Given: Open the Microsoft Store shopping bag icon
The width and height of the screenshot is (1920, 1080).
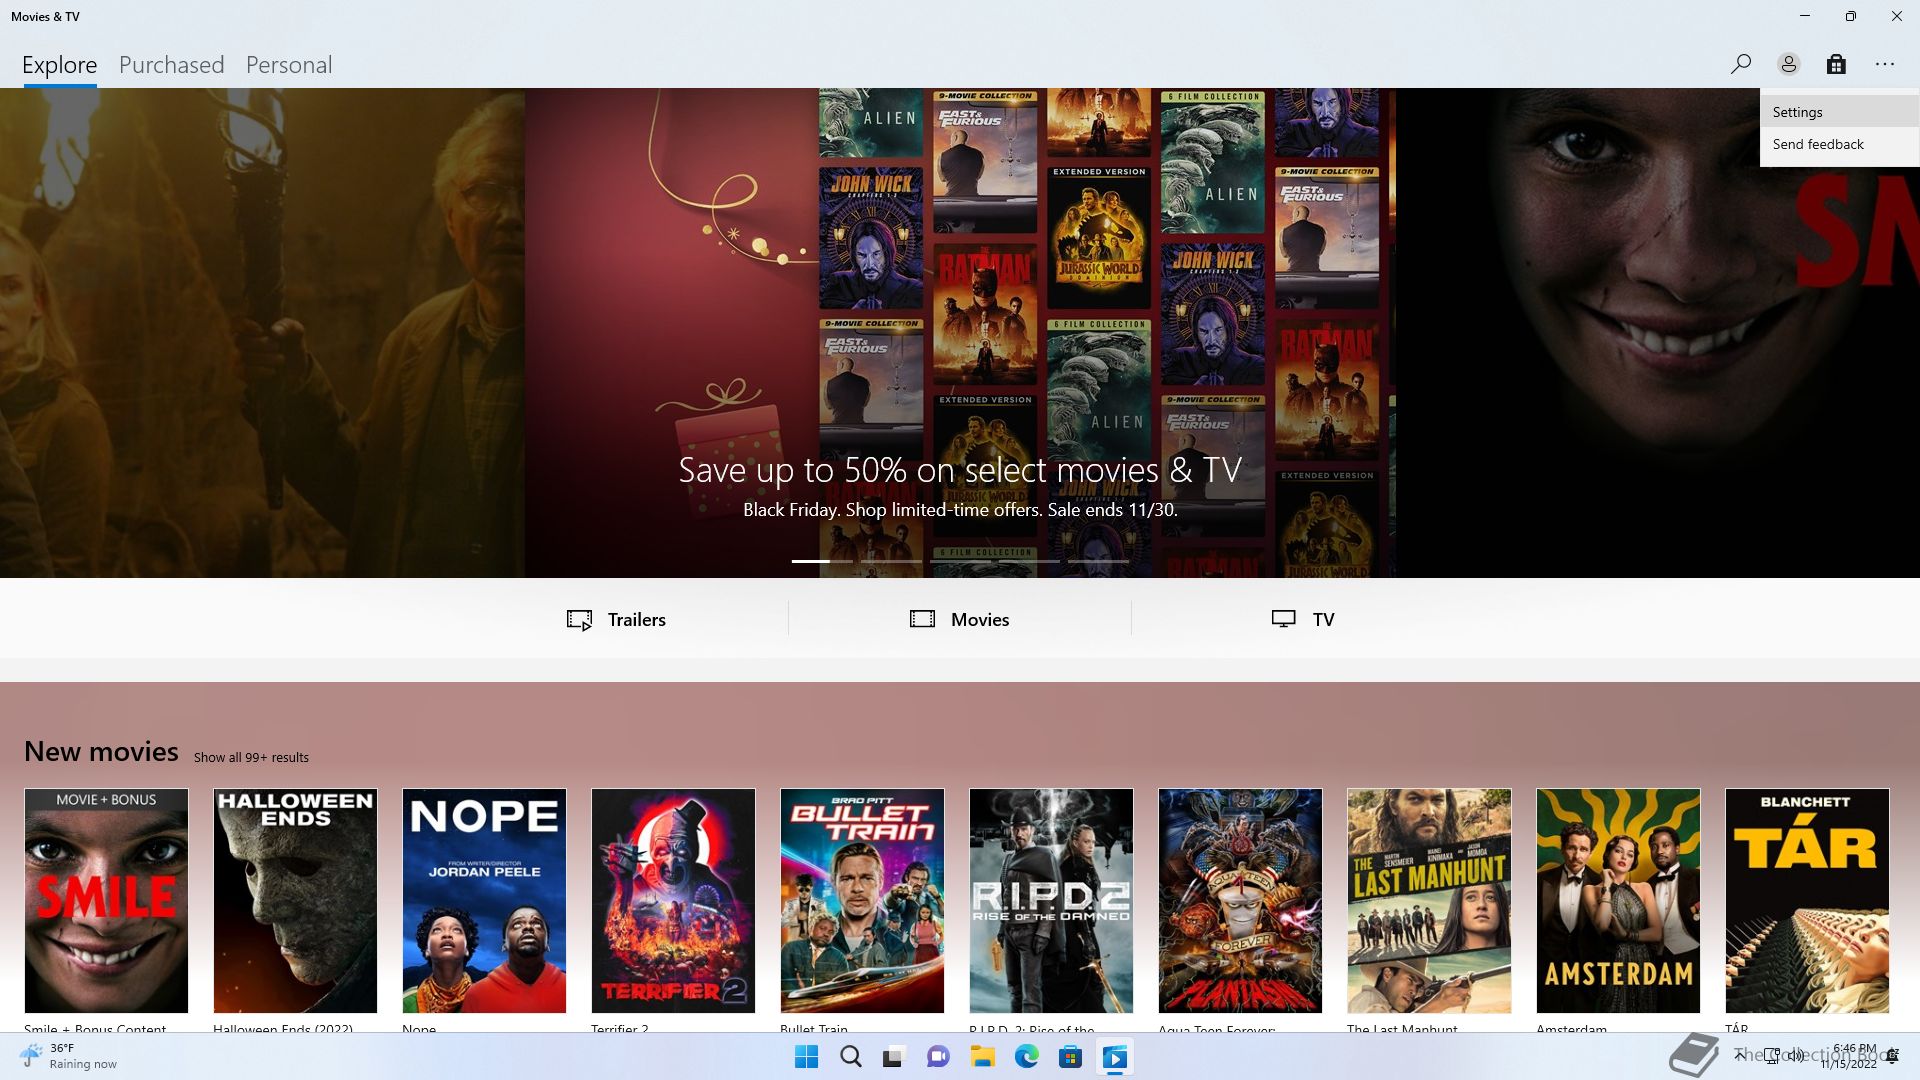Looking at the screenshot, I should click(x=1836, y=64).
